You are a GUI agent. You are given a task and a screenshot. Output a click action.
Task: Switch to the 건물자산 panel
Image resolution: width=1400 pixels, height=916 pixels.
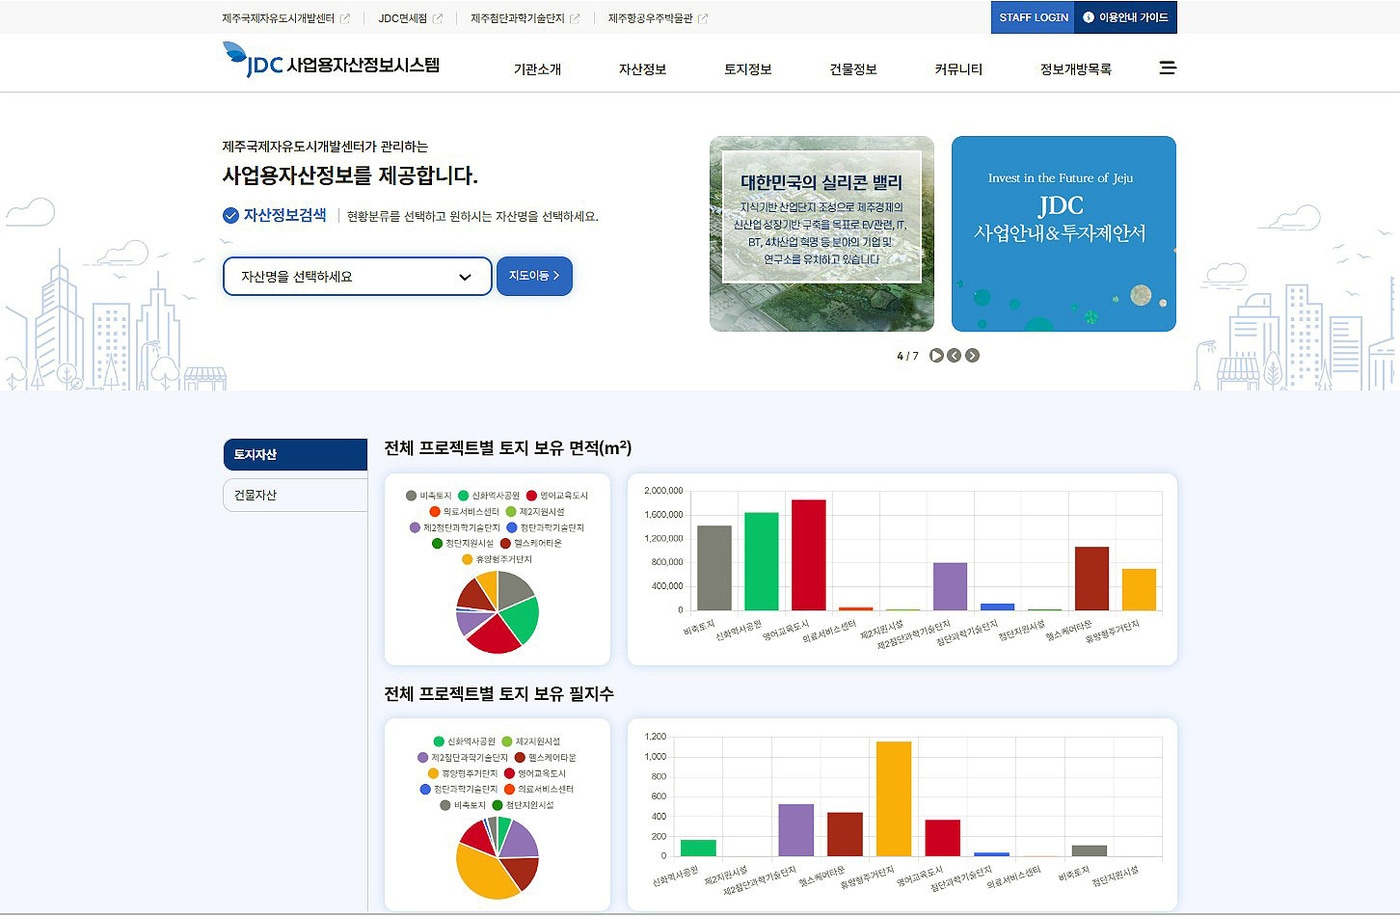(294, 494)
